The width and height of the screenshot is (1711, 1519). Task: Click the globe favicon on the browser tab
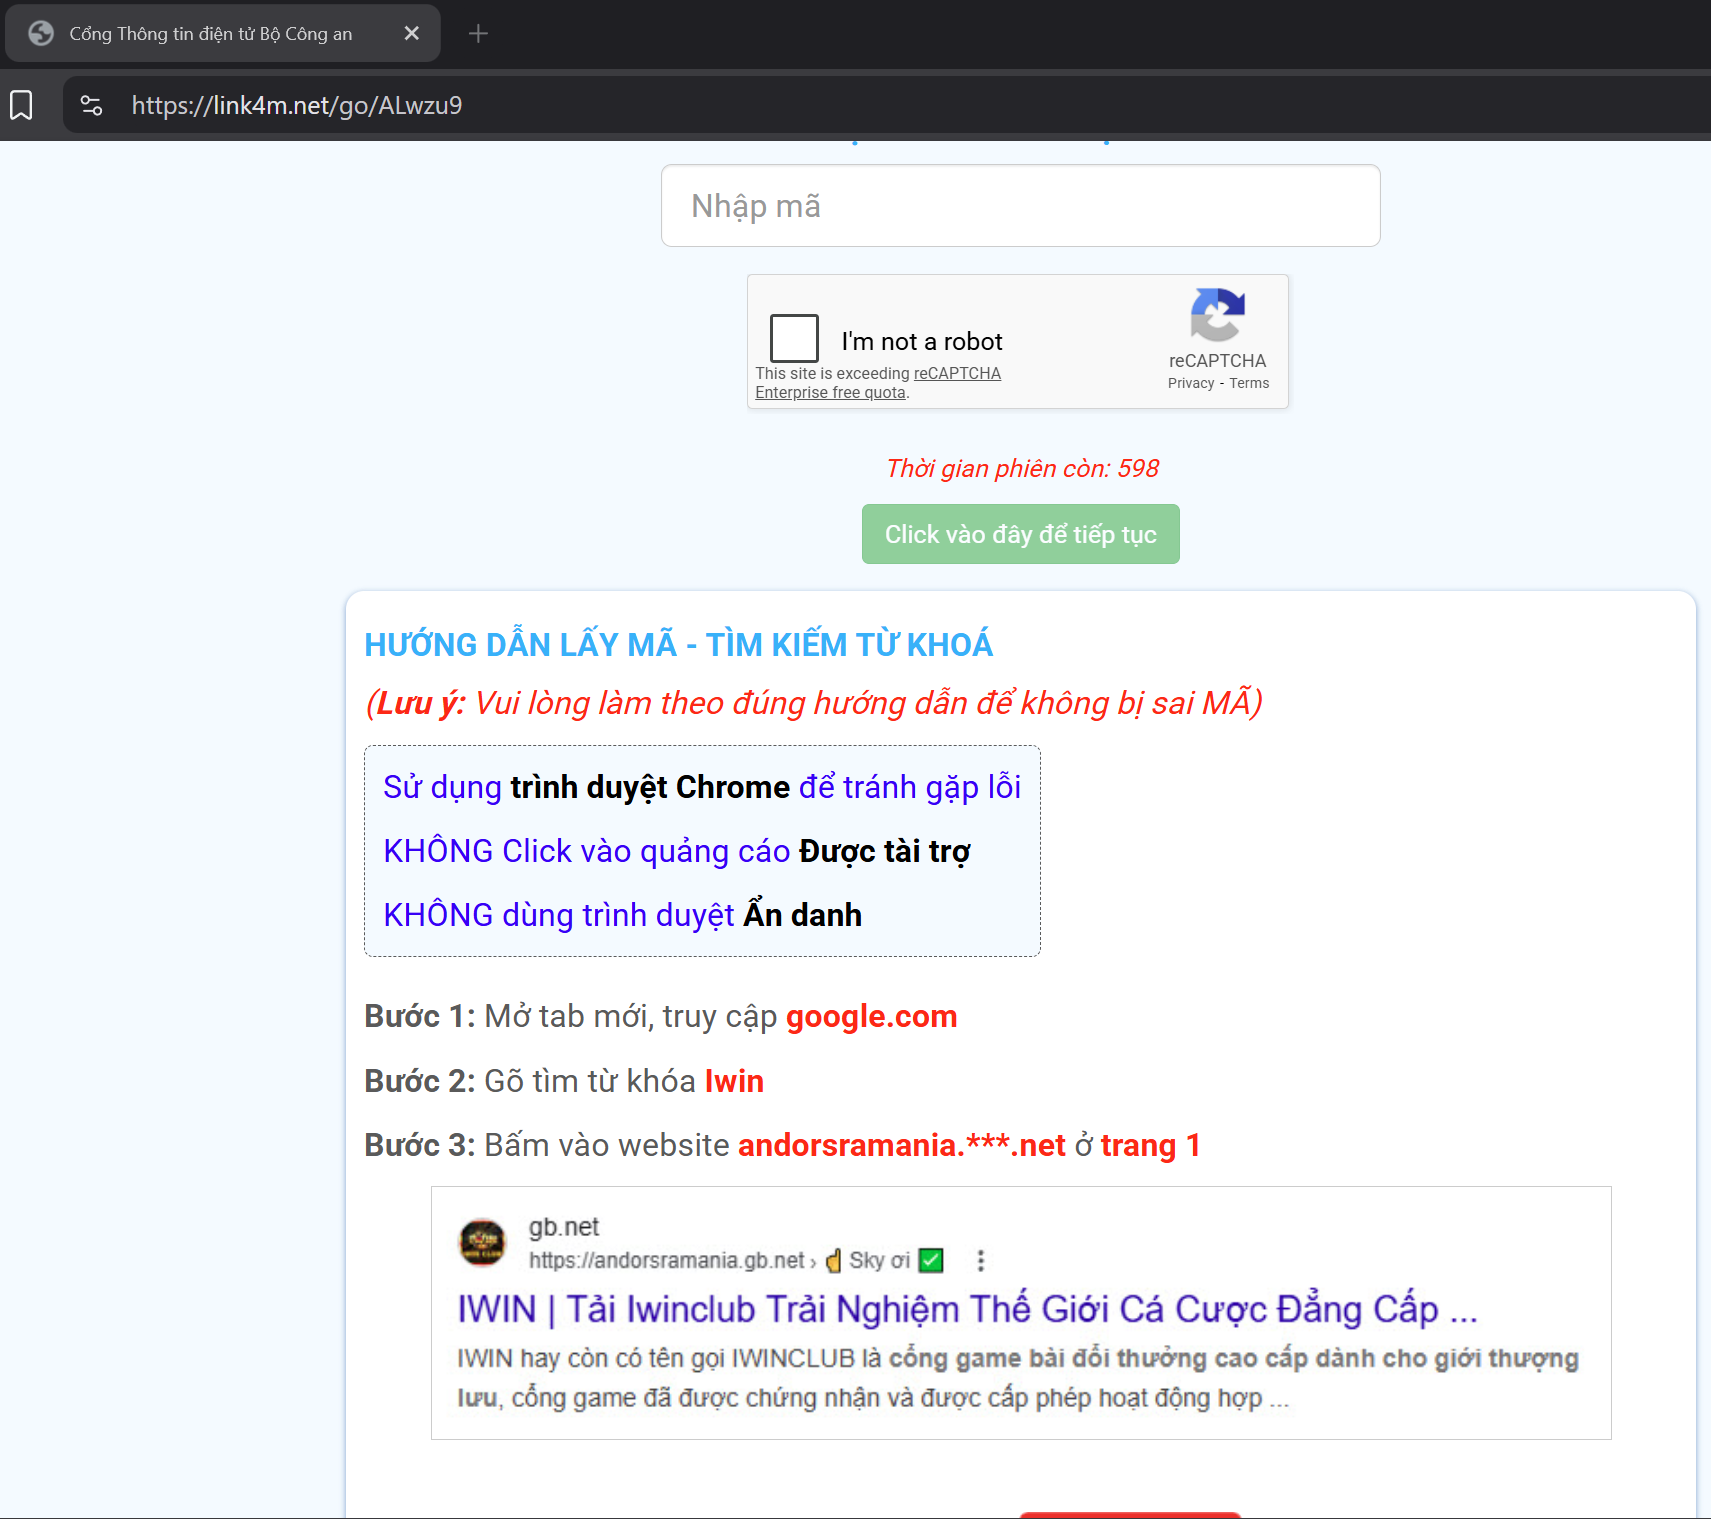[x=41, y=34]
